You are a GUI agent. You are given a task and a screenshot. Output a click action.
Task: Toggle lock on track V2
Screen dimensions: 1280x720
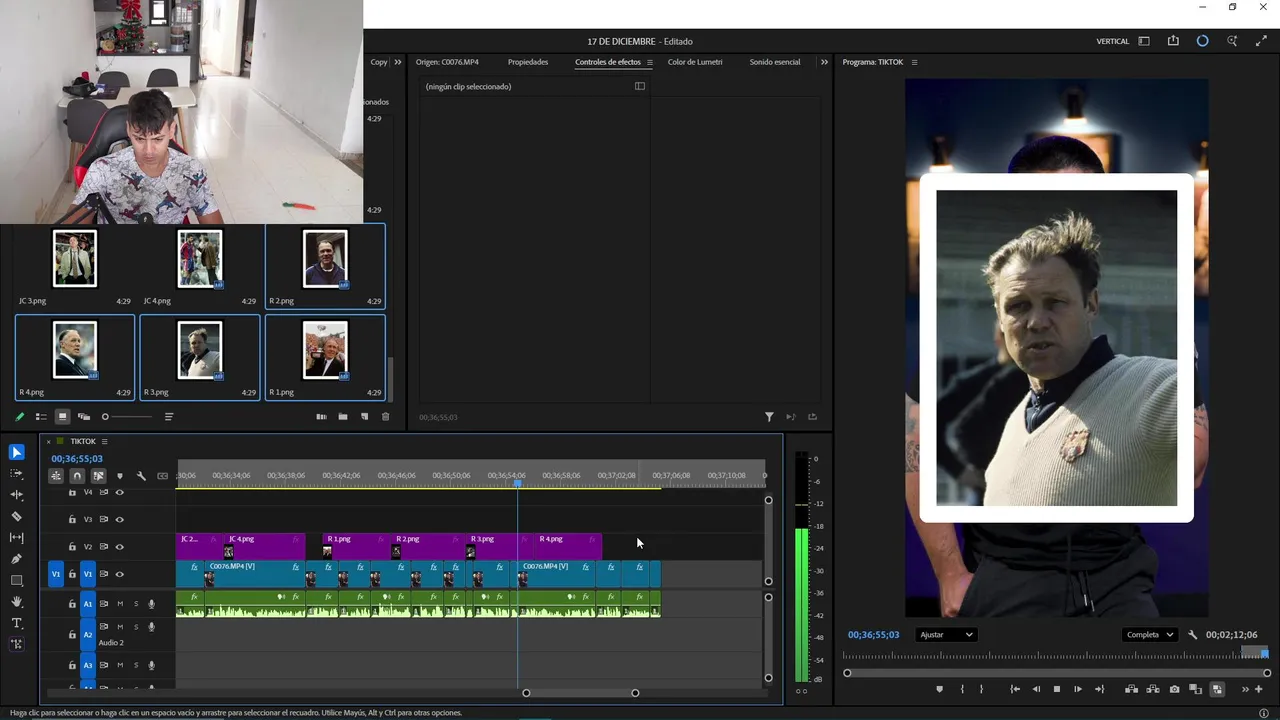pos(72,547)
